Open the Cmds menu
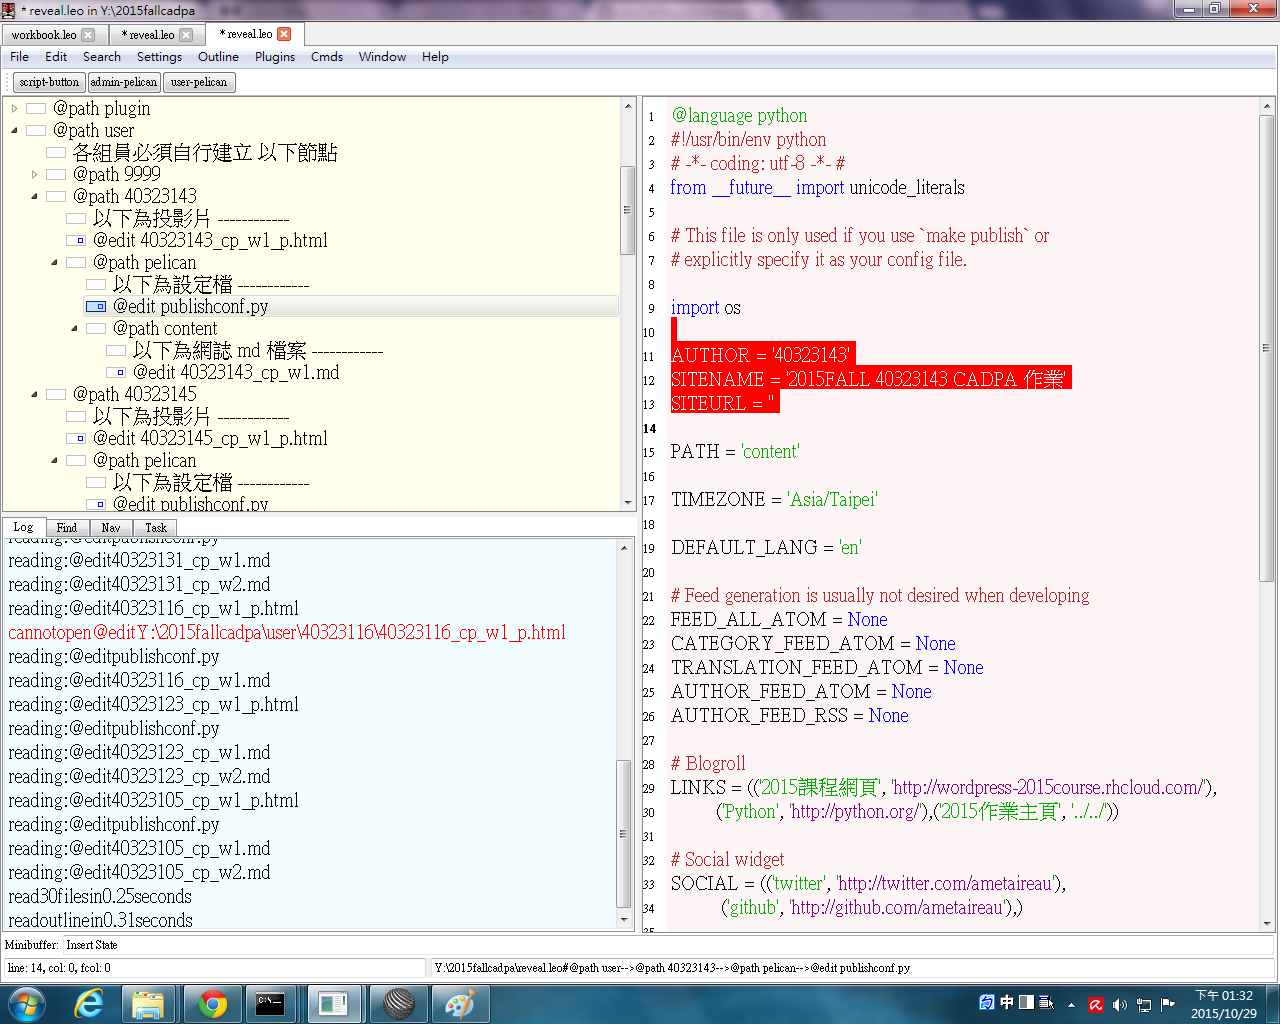This screenshot has width=1280, height=1024. point(327,57)
